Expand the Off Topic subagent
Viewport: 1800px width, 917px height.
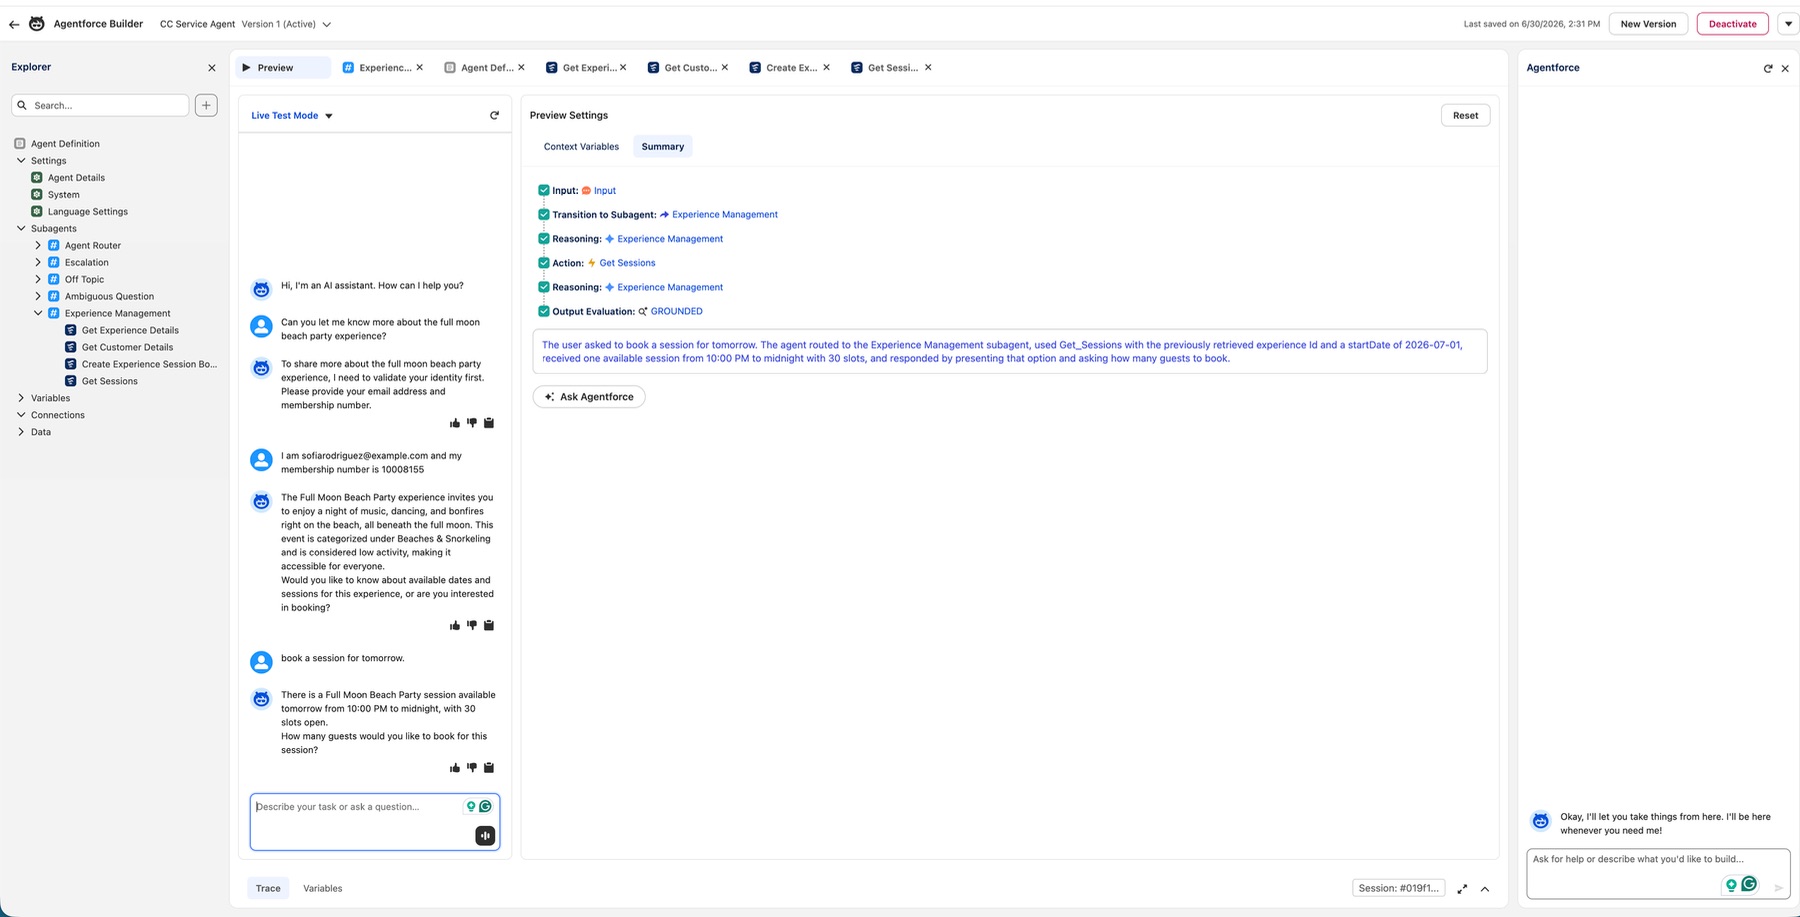click(x=38, y=279)
